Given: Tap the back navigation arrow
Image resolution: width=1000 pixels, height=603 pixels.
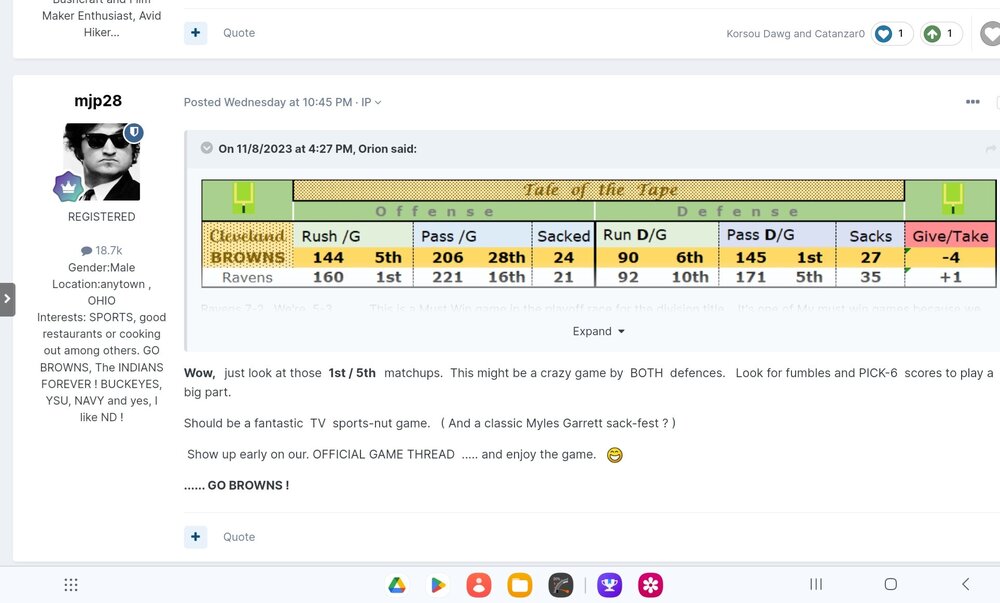Looking at the screenshot, I should click(966, 584).
